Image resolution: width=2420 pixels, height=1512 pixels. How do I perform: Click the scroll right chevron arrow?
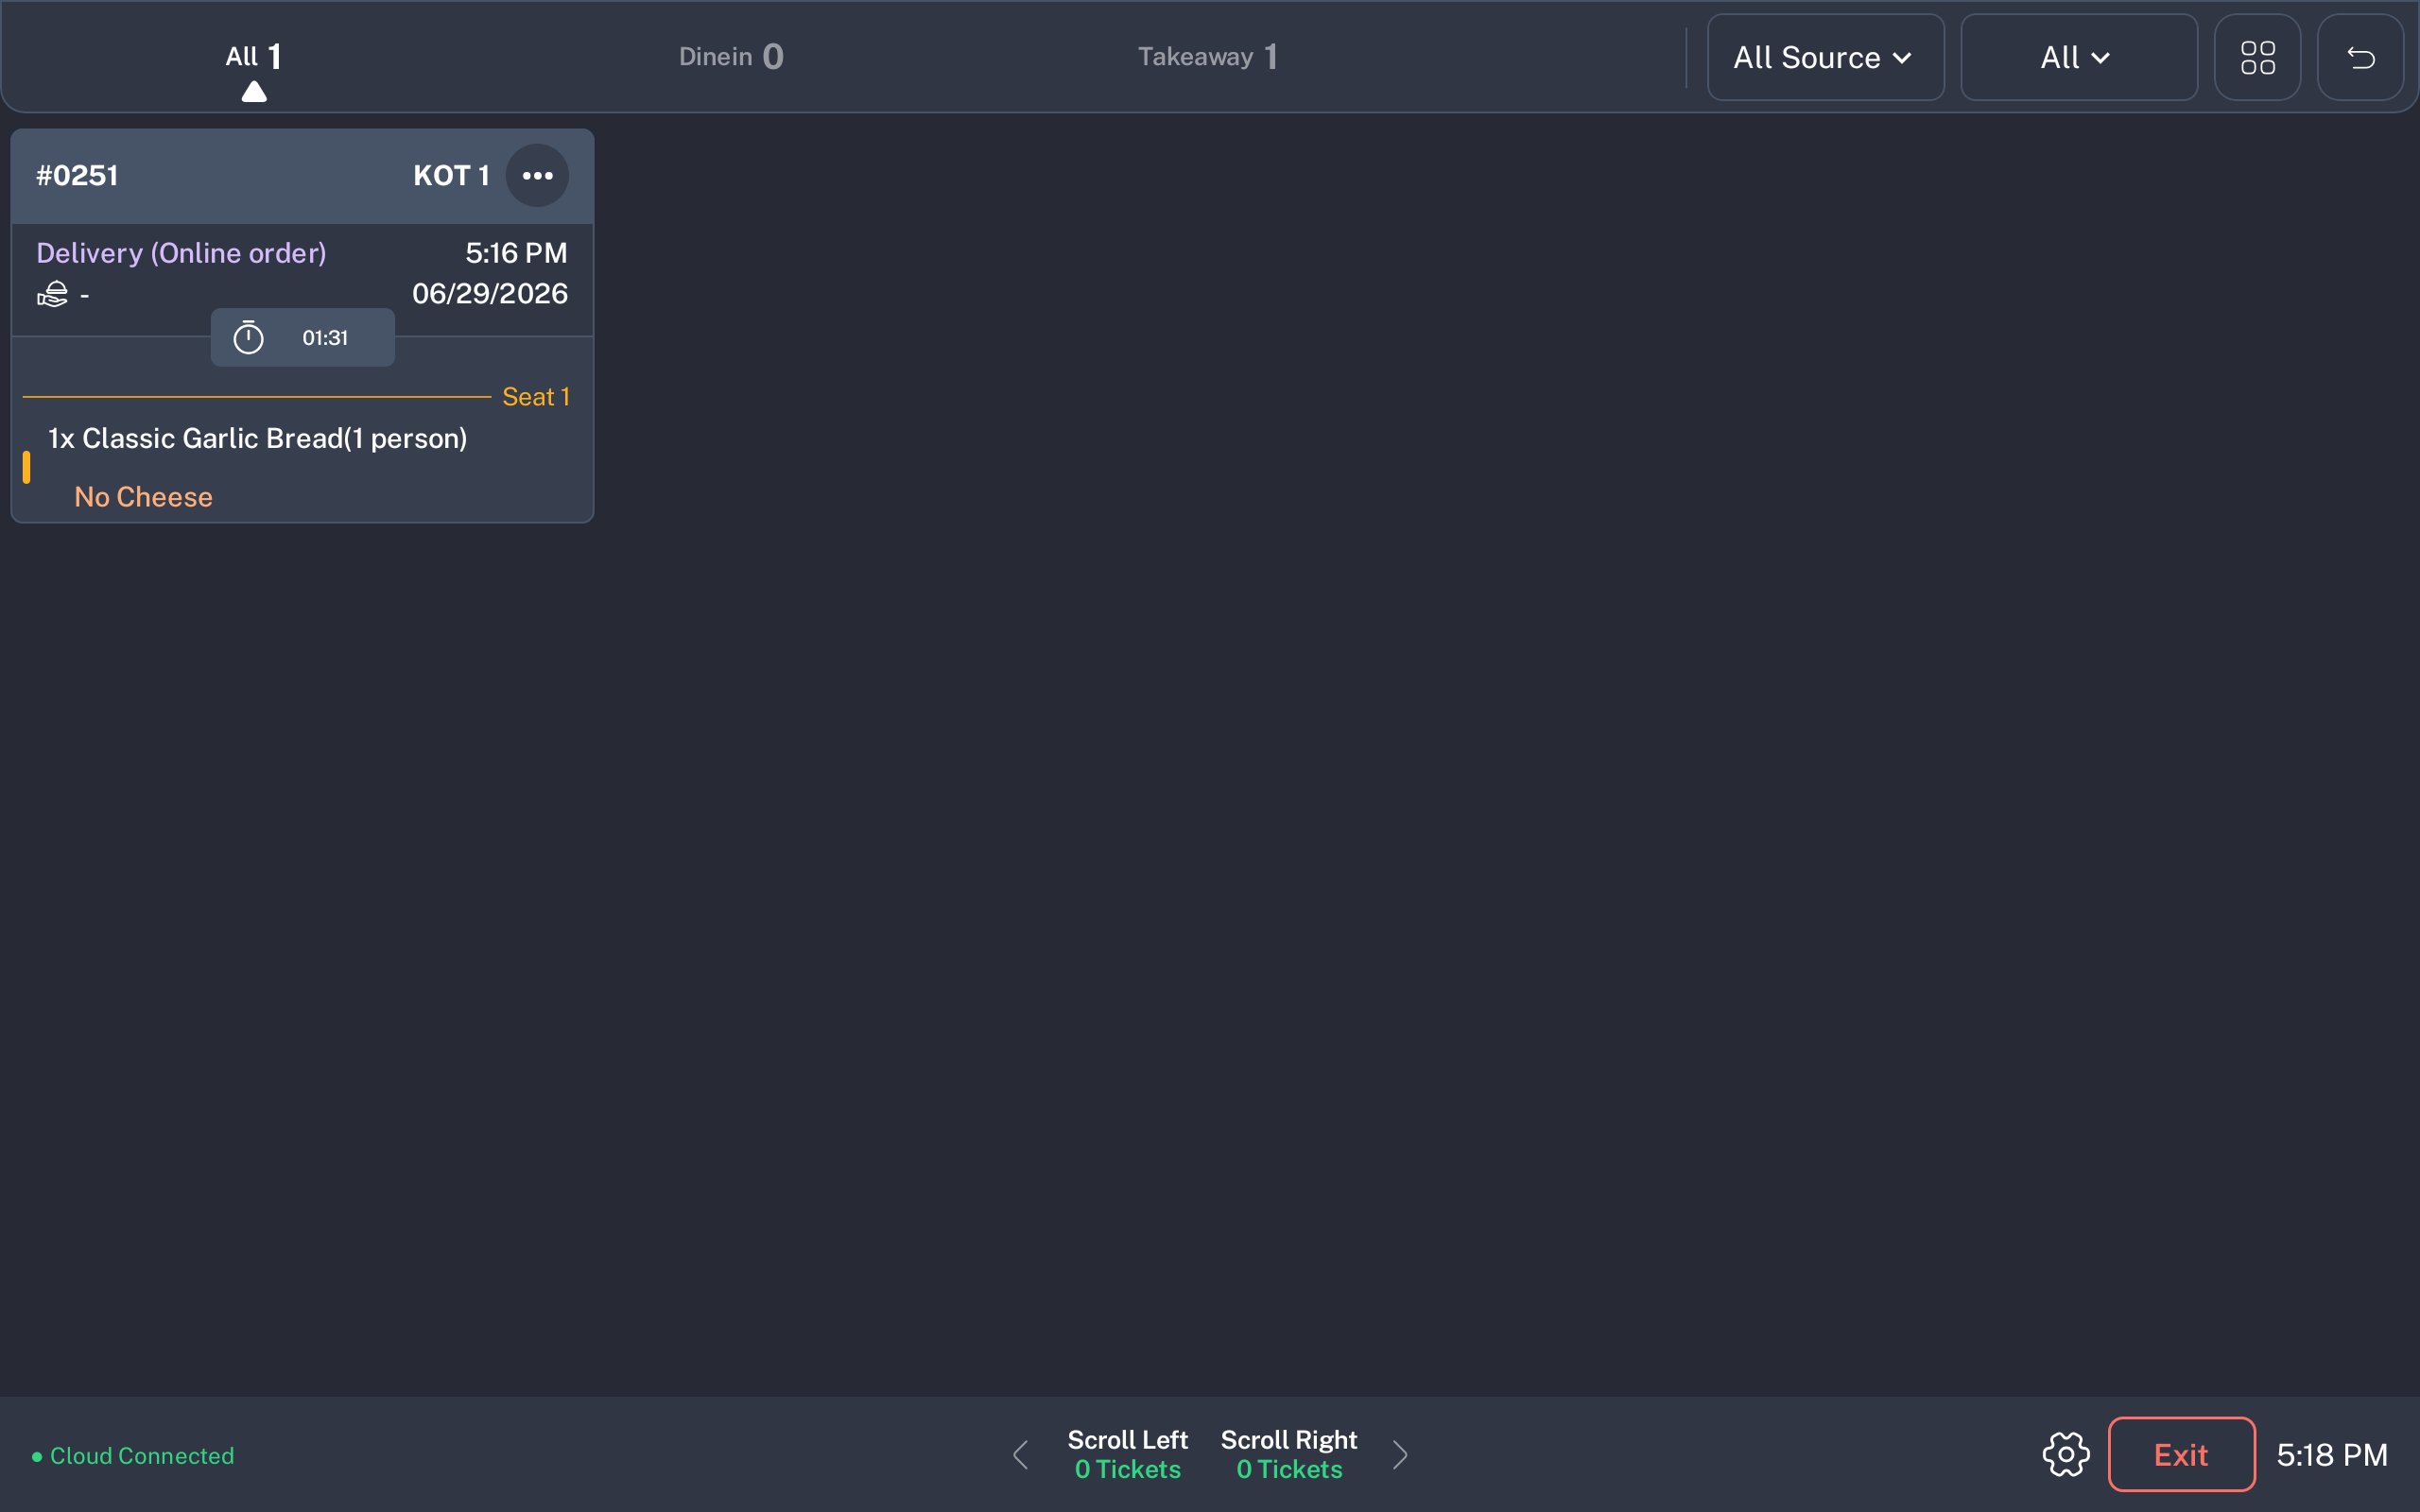pyautogui.click(x=1400, y=1454)
